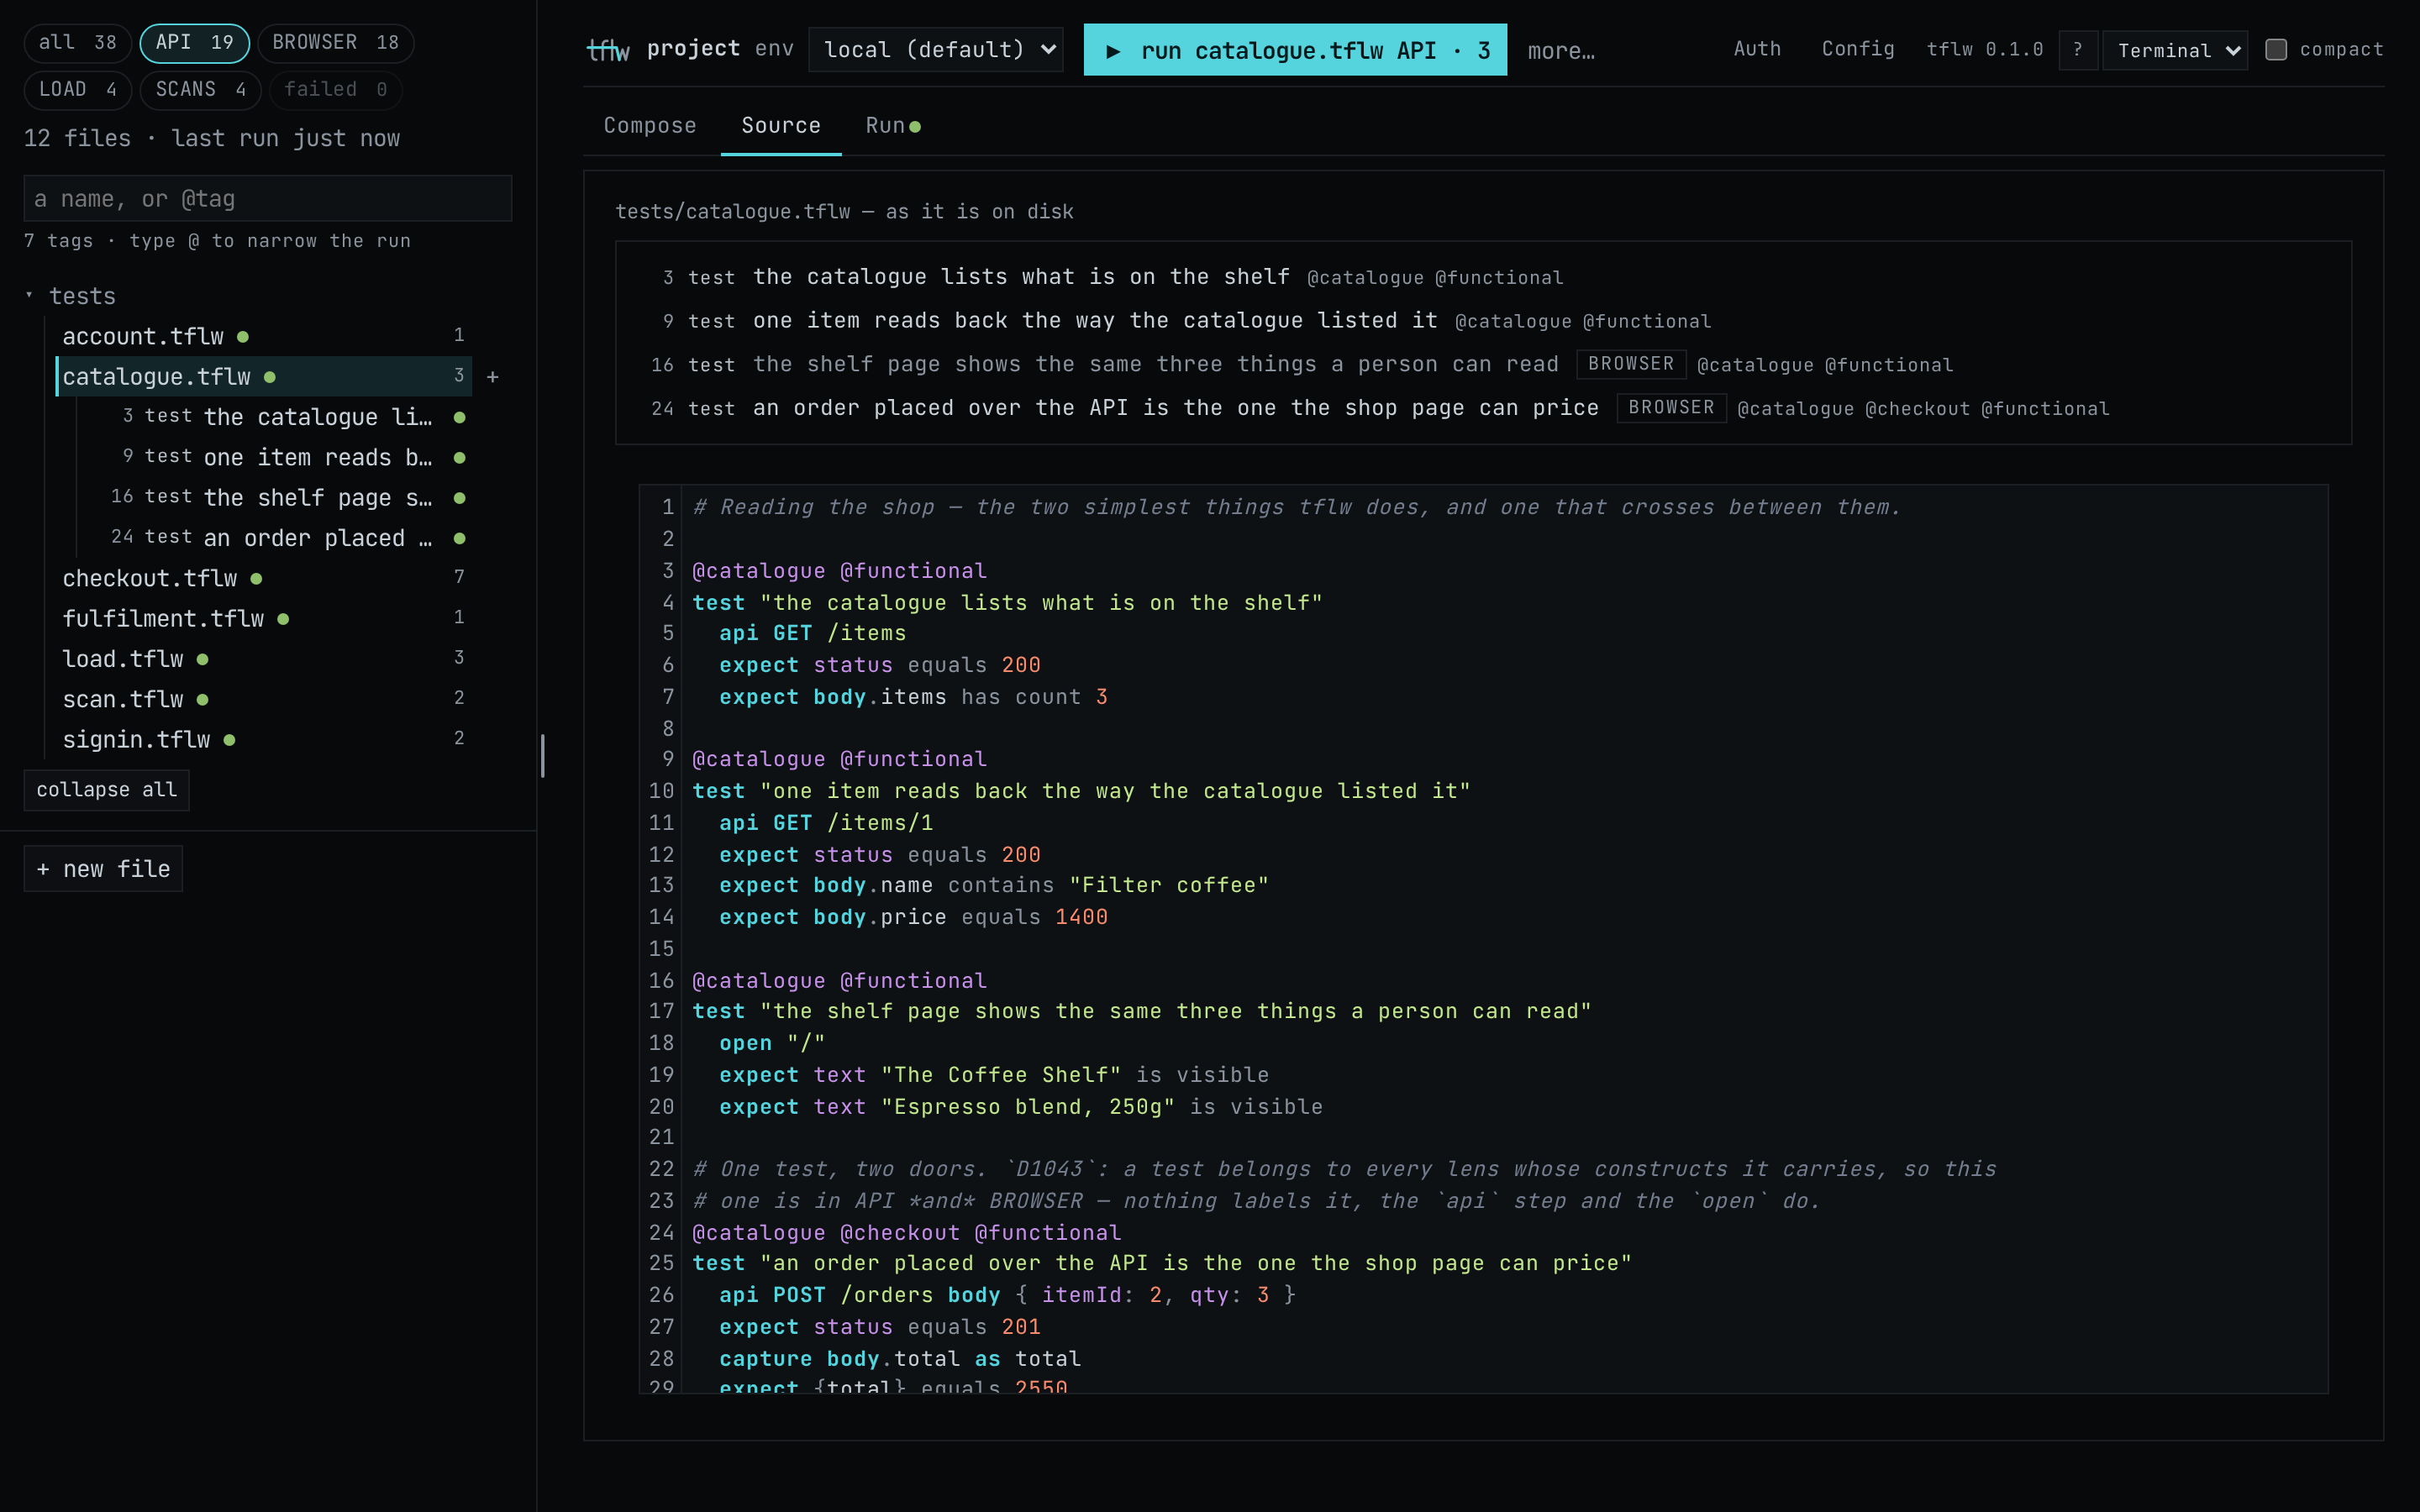Toggle the 'LOAD 4' filter chip
This screenshot has width=2420, height=1512.
[x=78, y=90]
